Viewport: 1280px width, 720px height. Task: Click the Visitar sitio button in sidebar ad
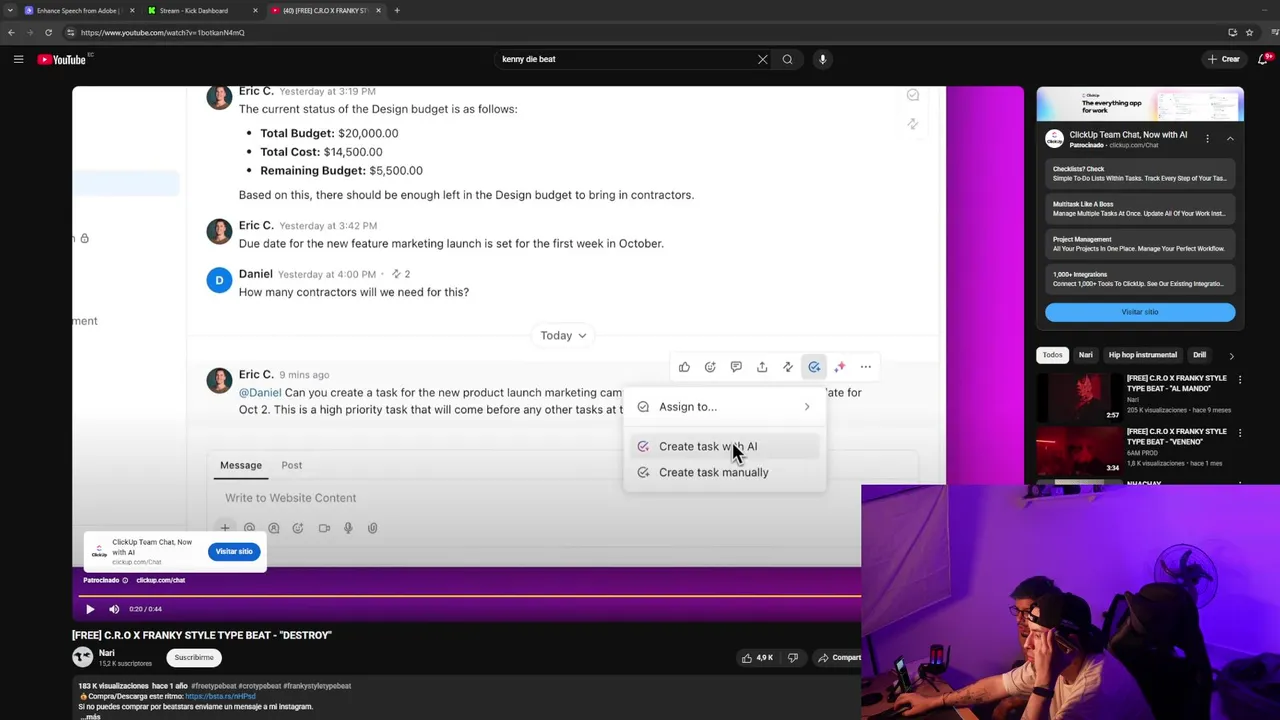pyautogui.click(x=1140, y=312)
